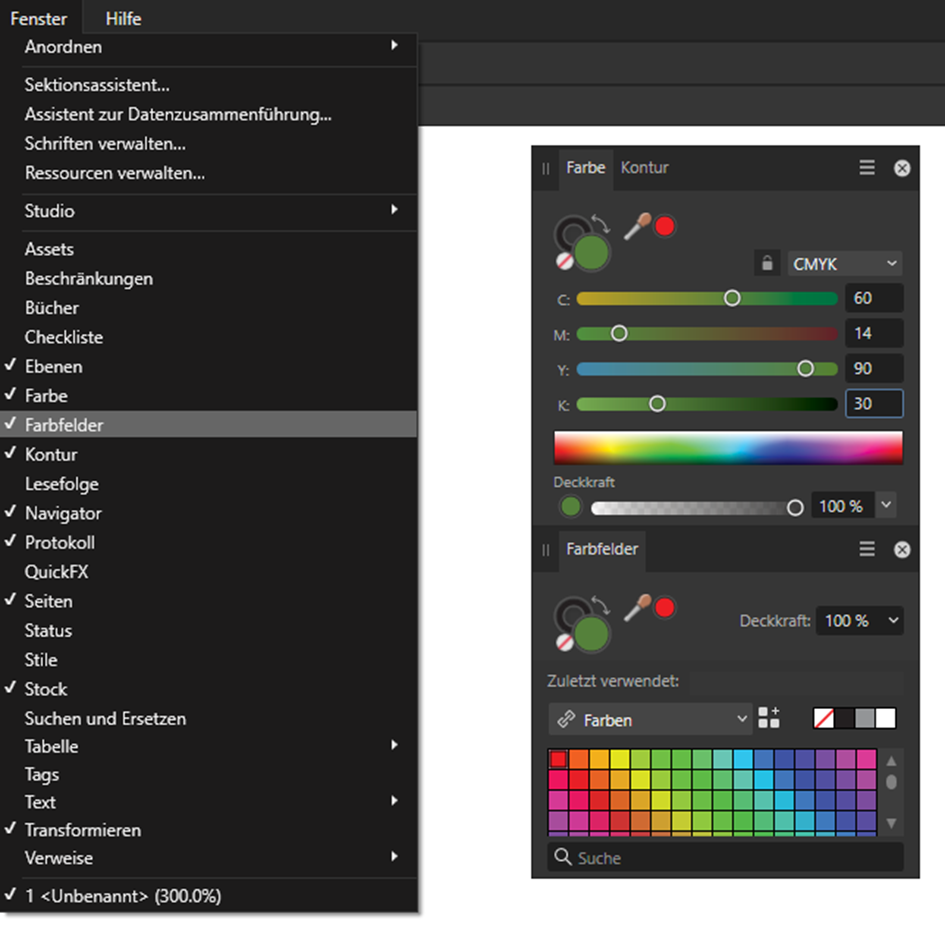
Task: Click the color picker eyedropper in Farbe panel
Action: pyautogui.click(x=636, y=227)
